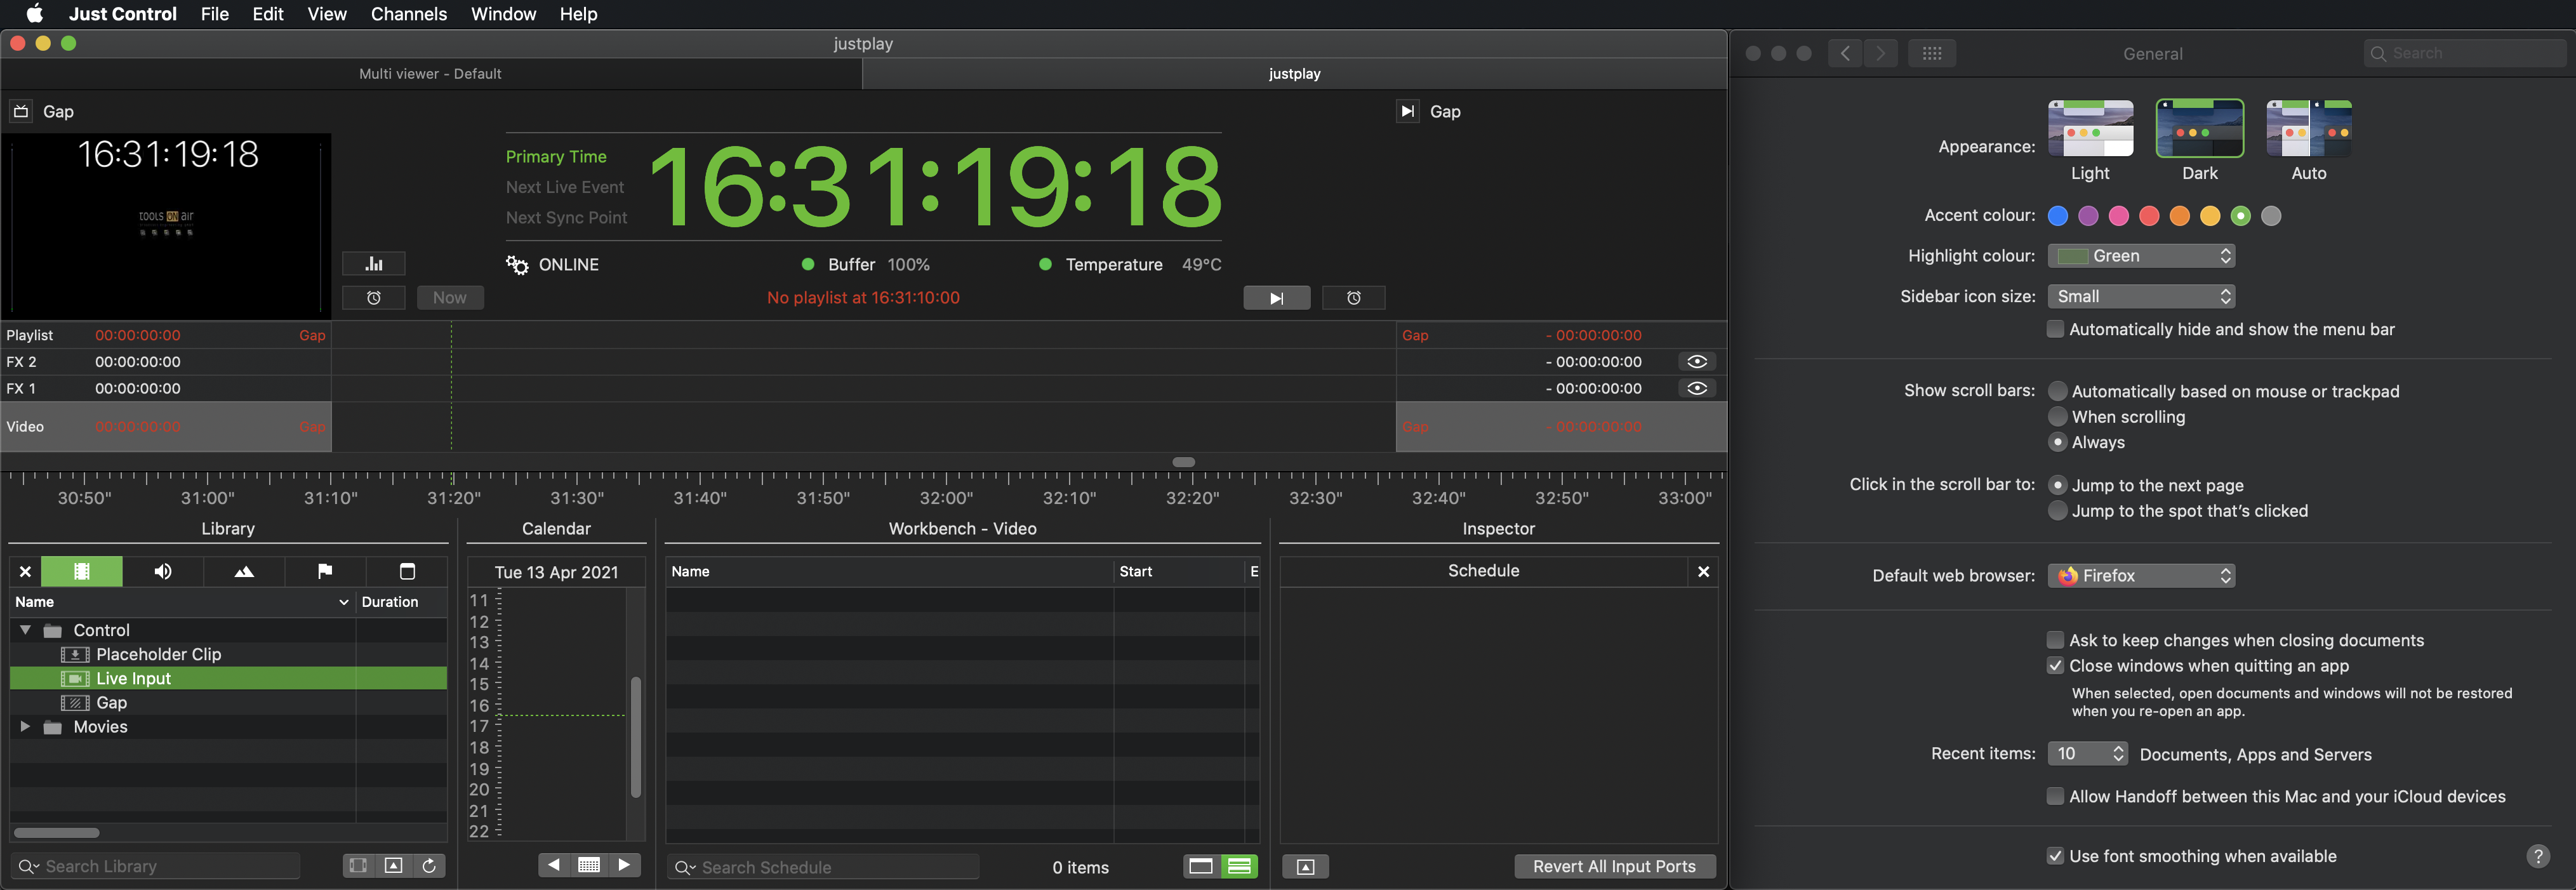This screenshot has height=890, width=2576.
Task: Open the Sidebar icon size dropdown
Action: click(2141, 296)
